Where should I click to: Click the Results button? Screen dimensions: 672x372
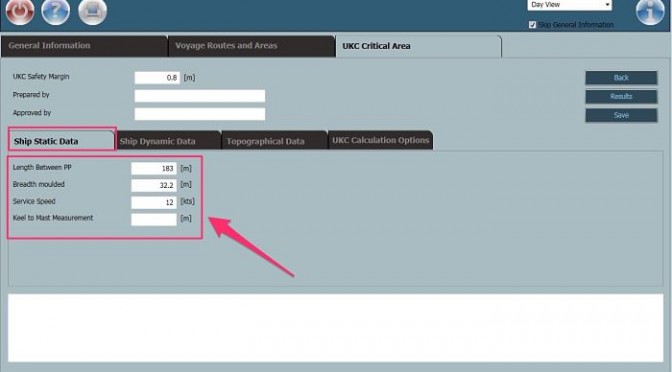click(x=621, y=96)
